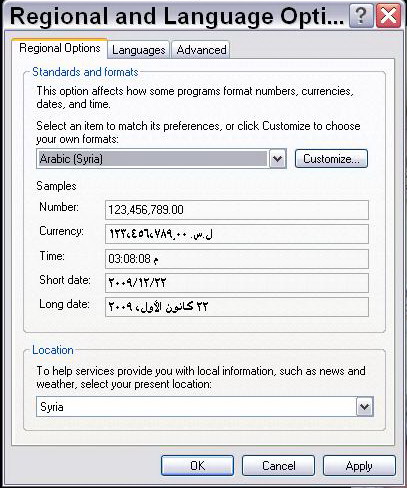Open the Languages tab
Viewport: 407px width, 488px height.
(139, 50)
